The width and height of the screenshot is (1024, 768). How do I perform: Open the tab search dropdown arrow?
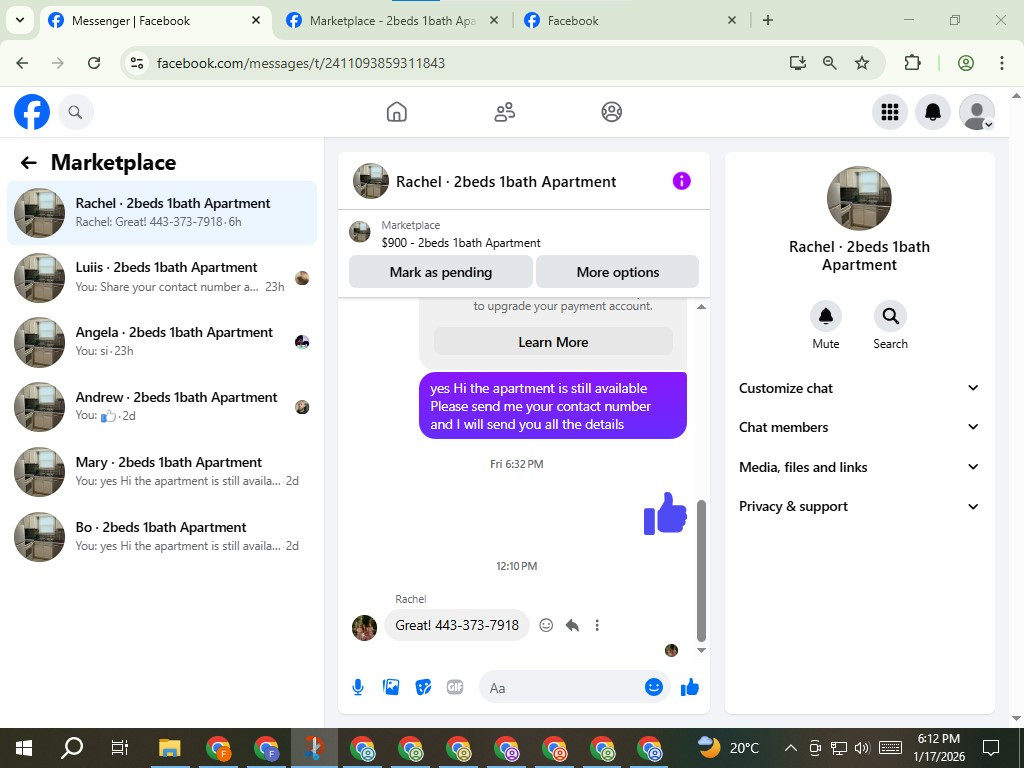(x=20, y=20)
